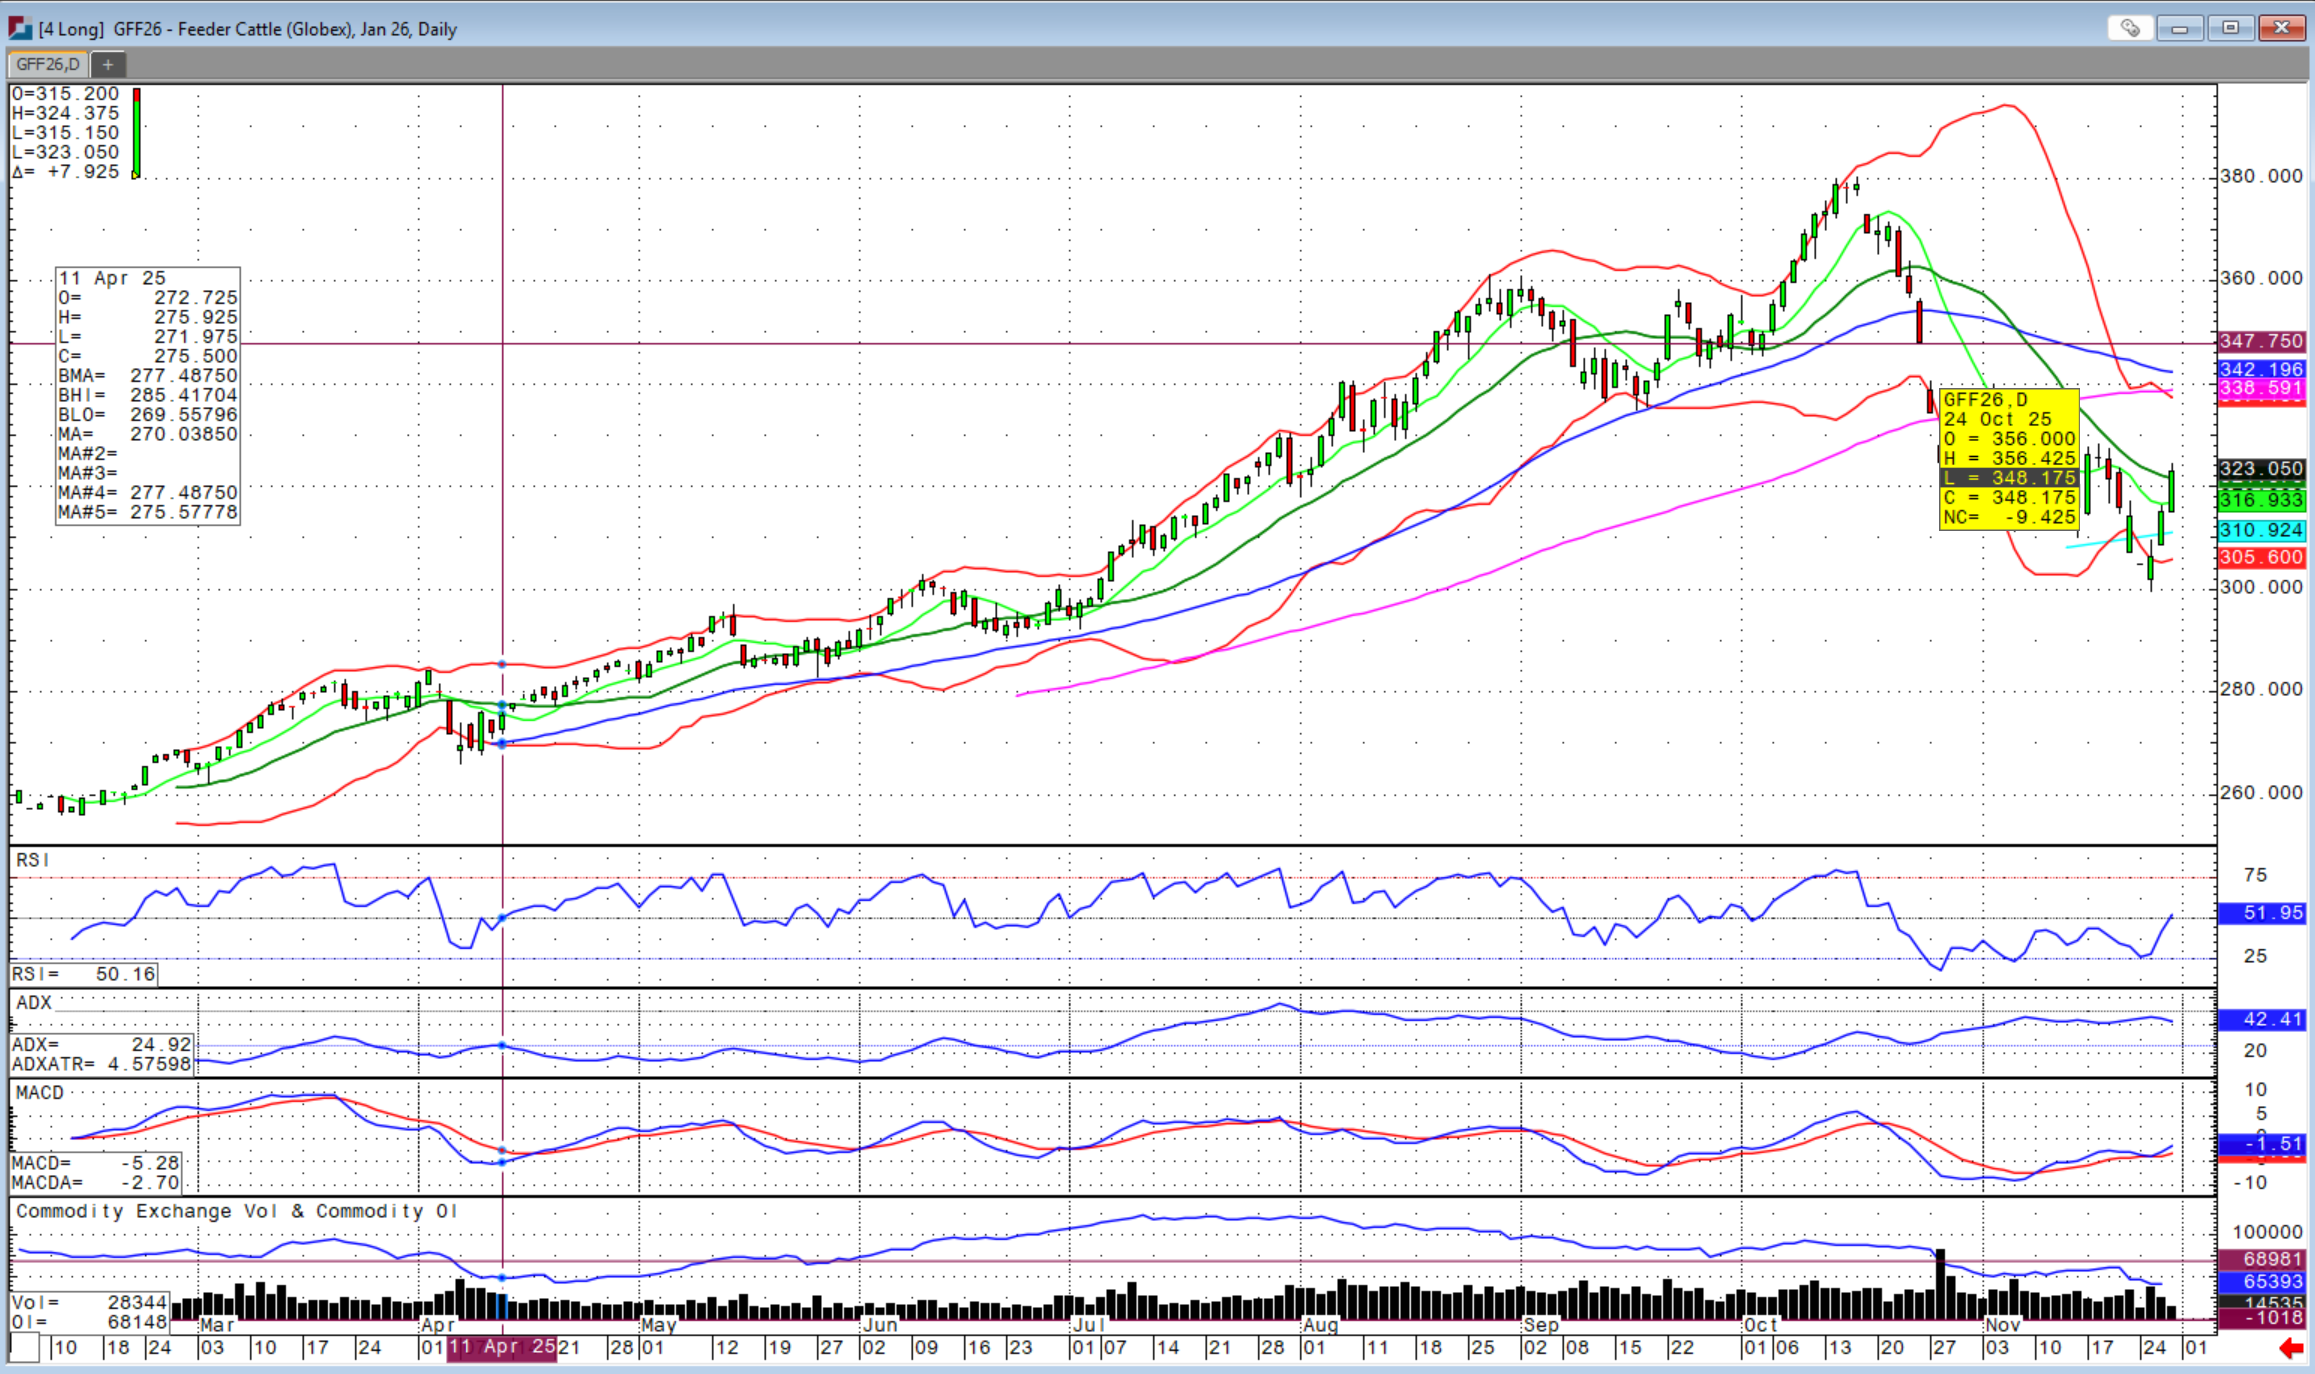This screenshot has width=2315, height=1374.
Task: Click the RSI study label
Action: [32, 860]
